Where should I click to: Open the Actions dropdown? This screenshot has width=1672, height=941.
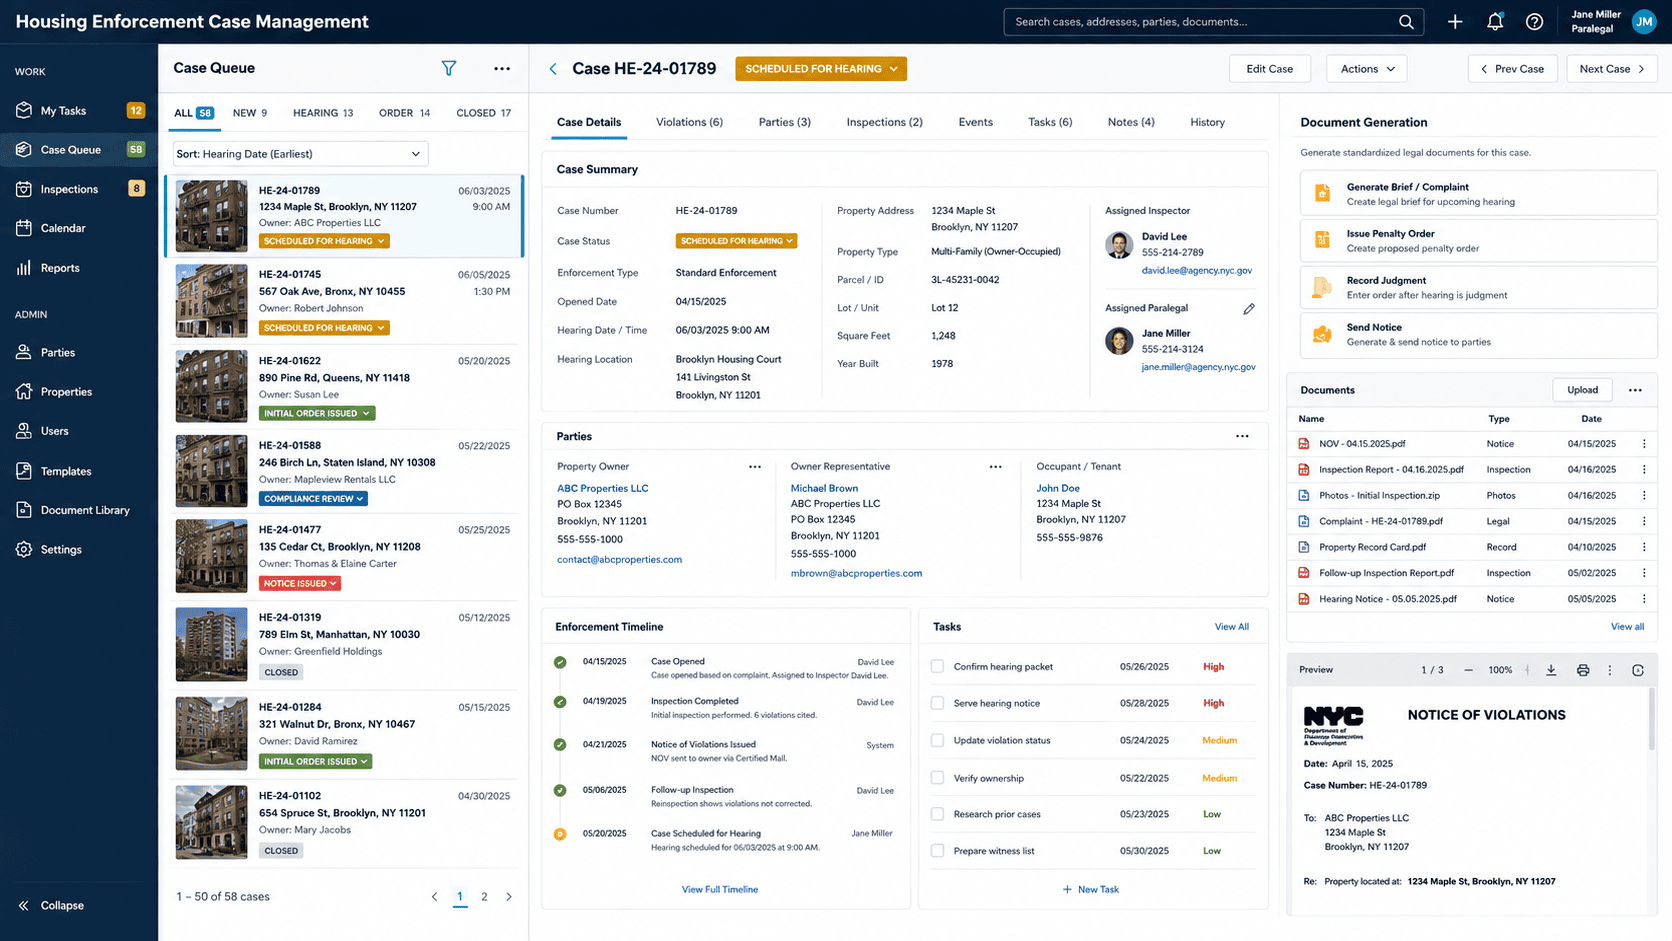(1367, 69)
